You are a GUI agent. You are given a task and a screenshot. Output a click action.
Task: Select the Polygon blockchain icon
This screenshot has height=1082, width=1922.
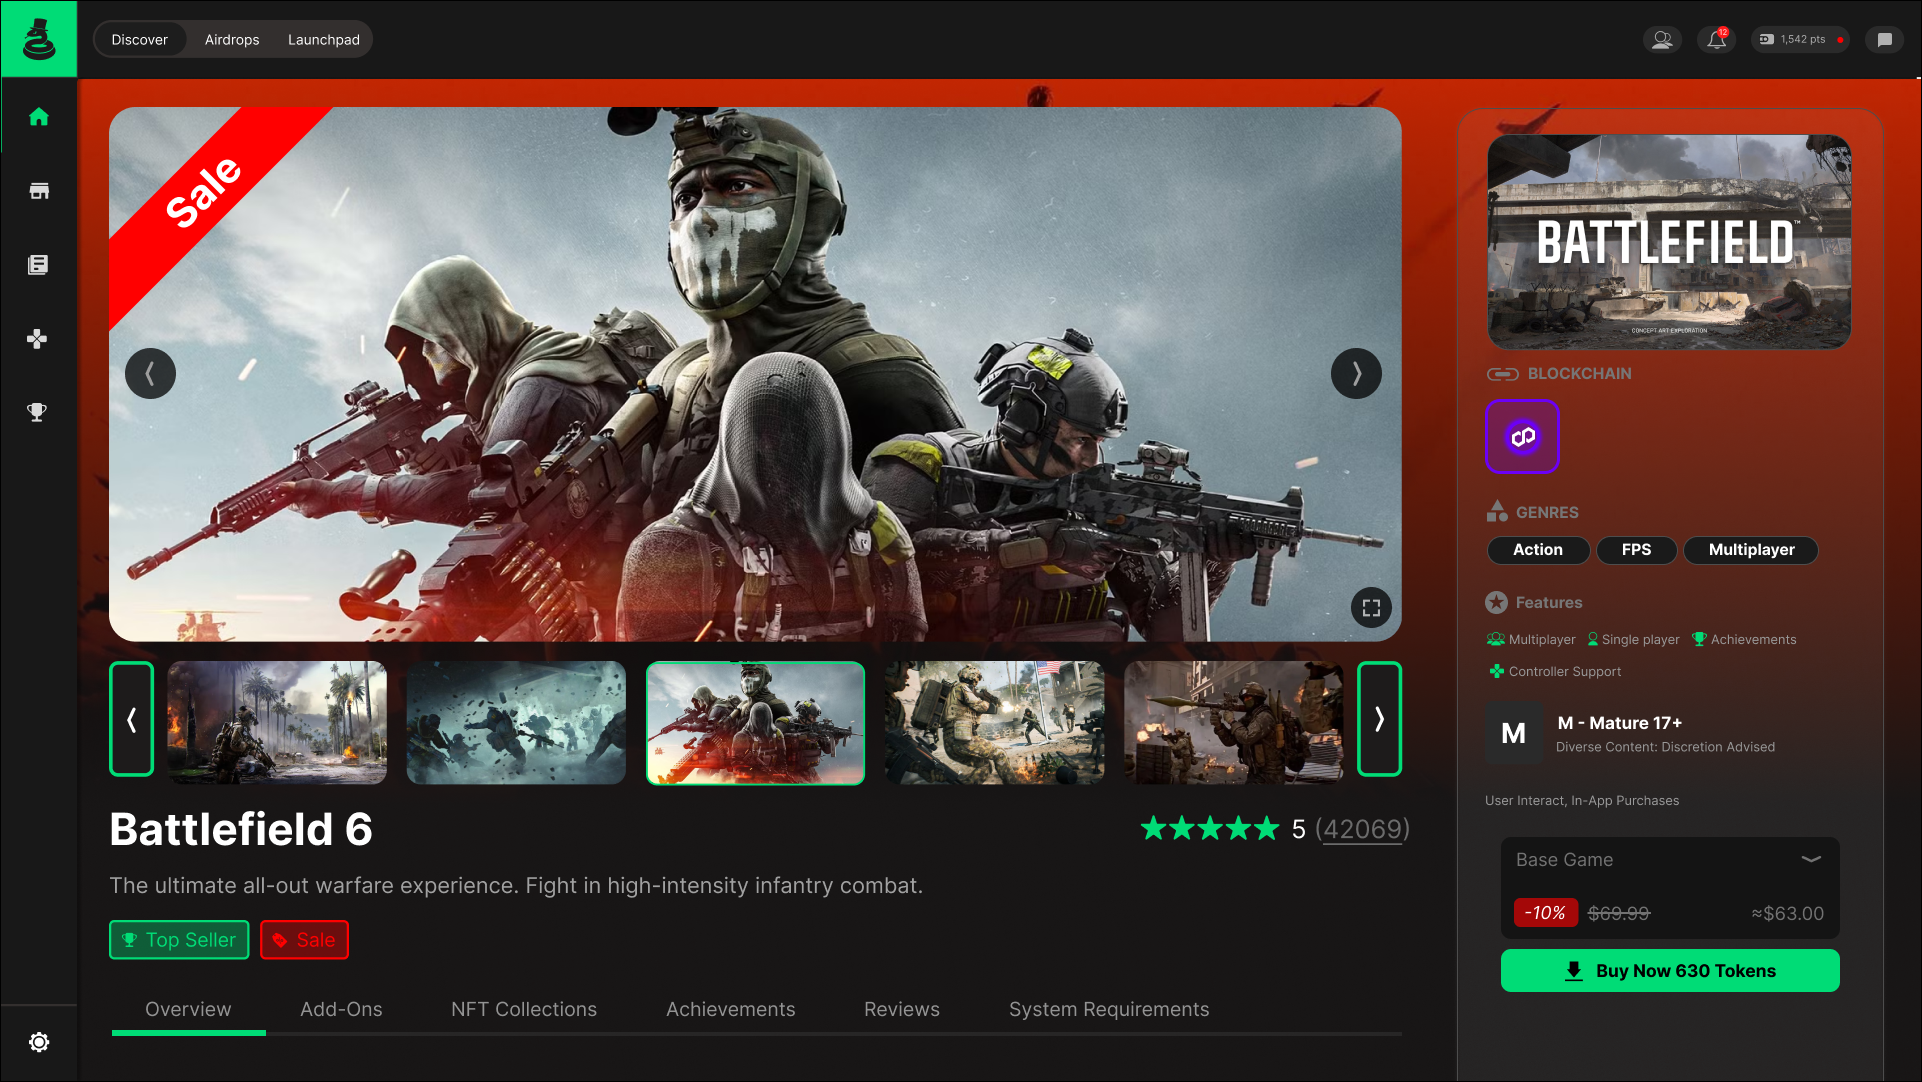(1522, 437)
